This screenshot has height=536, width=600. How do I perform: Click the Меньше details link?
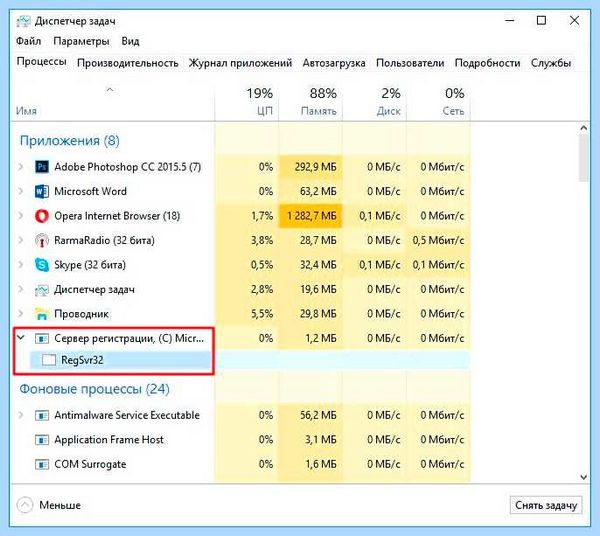pyautogui.click(x=60, y=505)
